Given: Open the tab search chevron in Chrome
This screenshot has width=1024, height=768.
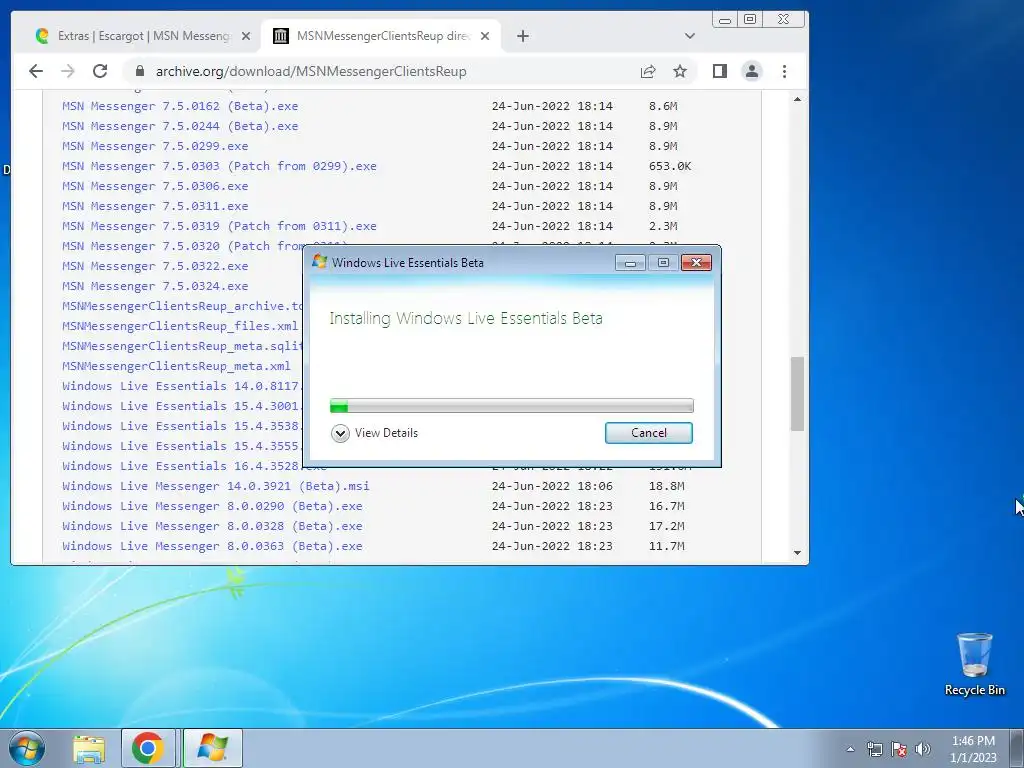Looking at the screenshot, I should click(690, 36).
